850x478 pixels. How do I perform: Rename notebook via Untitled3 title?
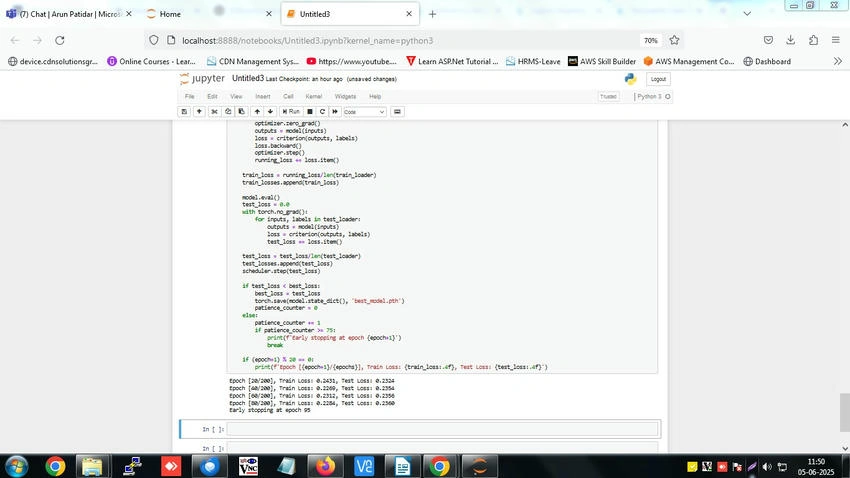(x=248, y=79)
